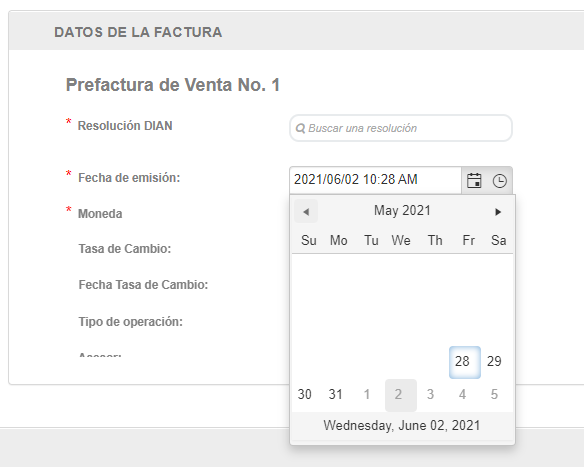This screenshot has width=584, height=467.
Task: Select day 28 in calendar
Action: [464, 362]
